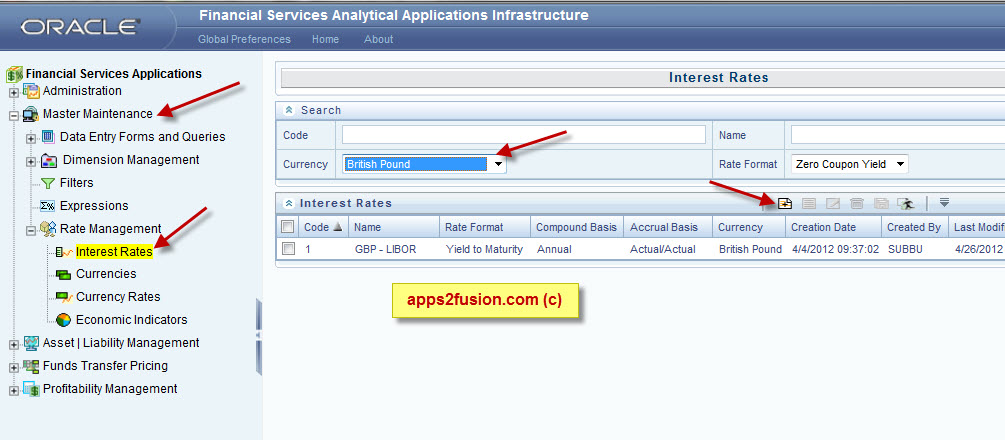Check the GBP - LIBOR row checkbox
Viewport: 1005px width, 440px height.
tap(288, 249)
